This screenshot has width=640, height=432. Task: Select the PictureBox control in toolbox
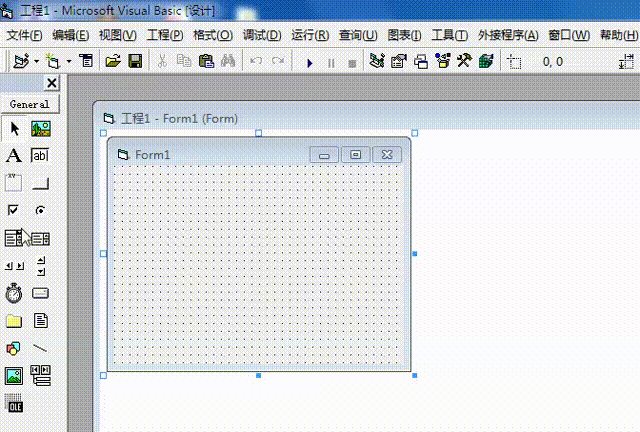click(x=41, y=129)
